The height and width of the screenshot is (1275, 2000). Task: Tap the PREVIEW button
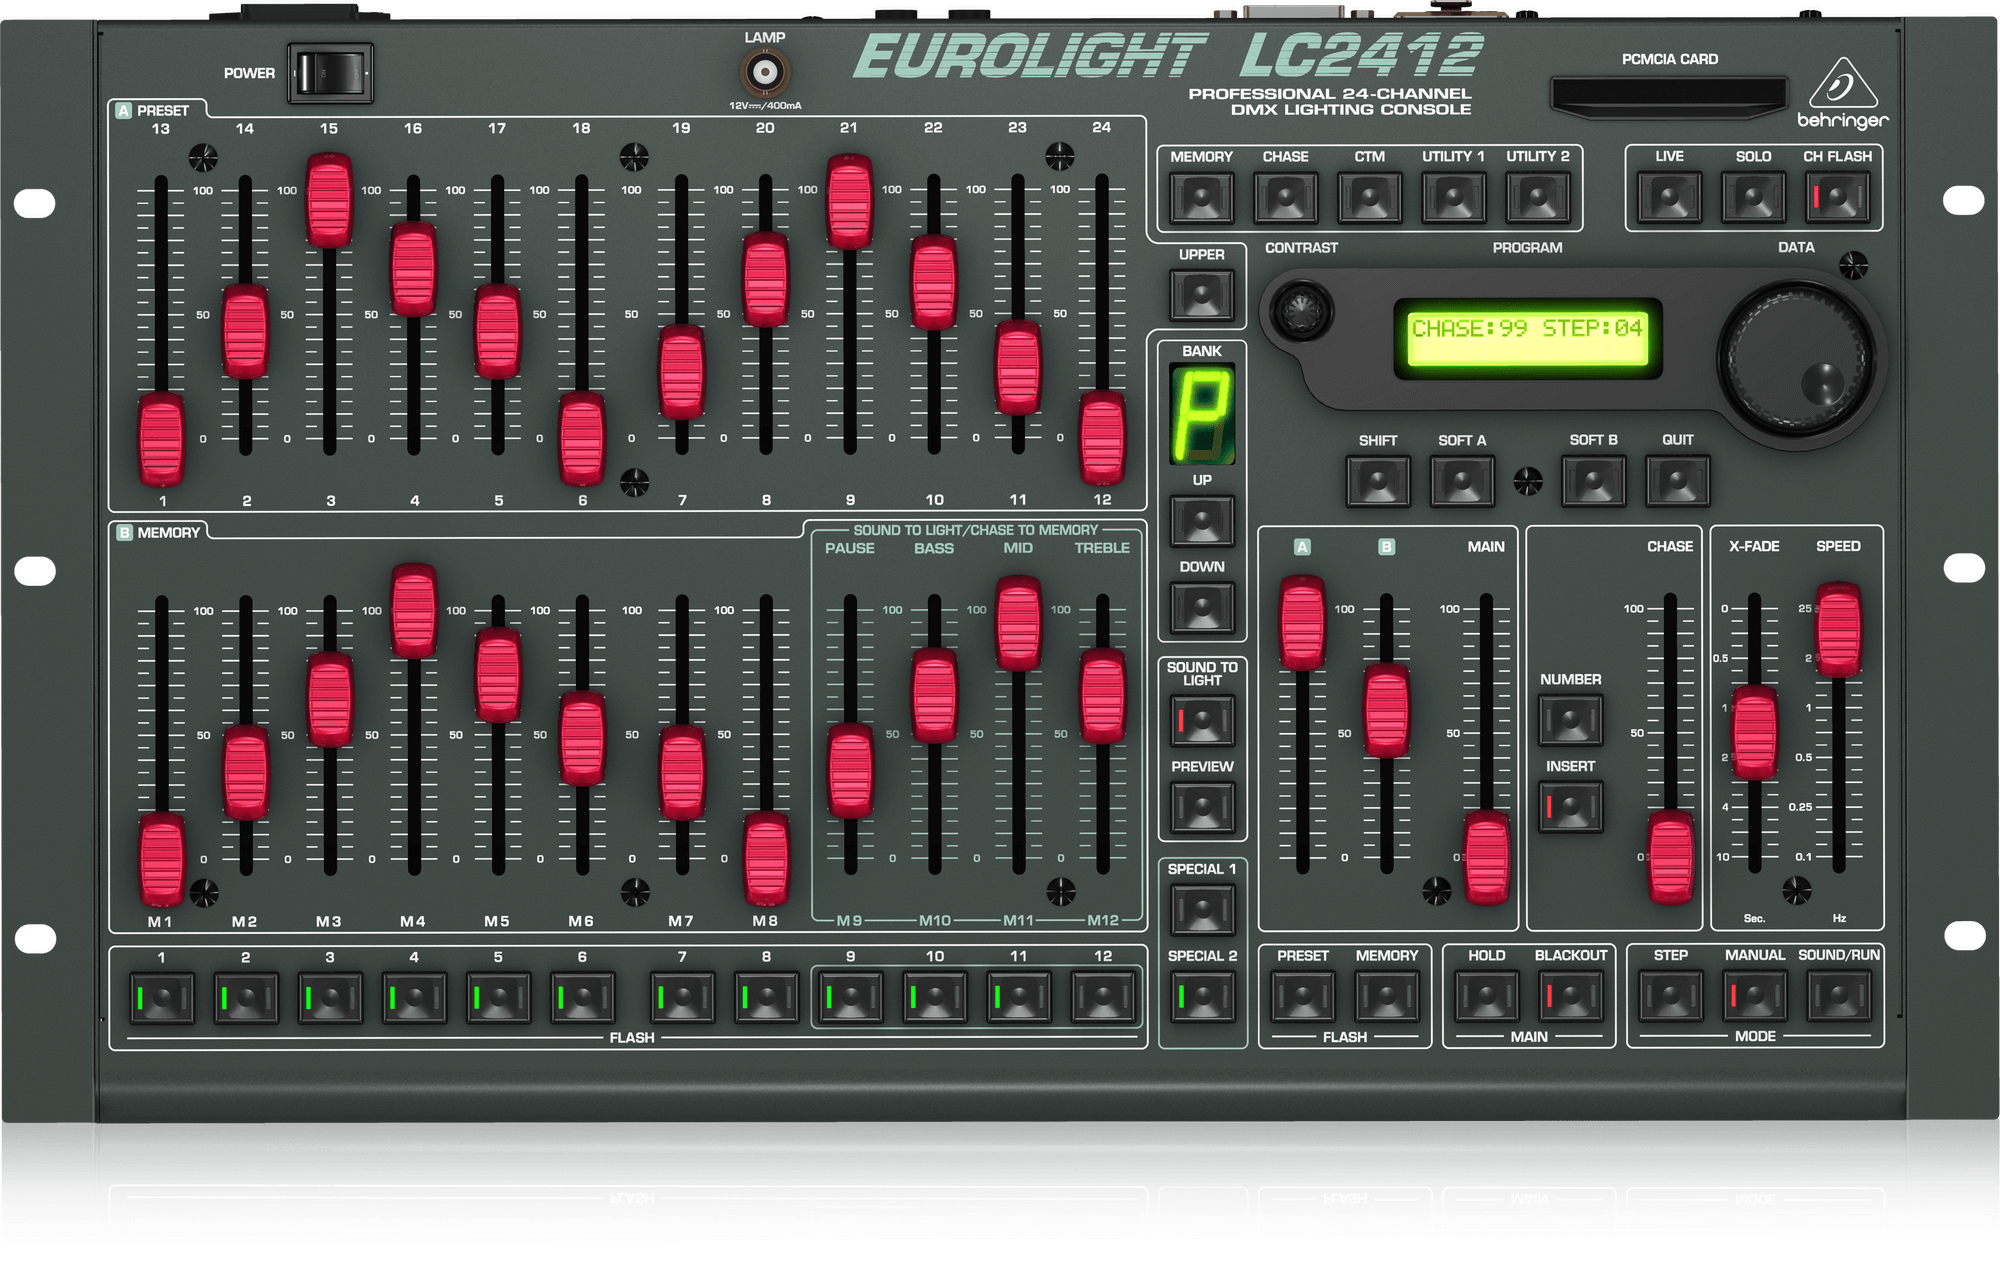pyautogui.click(x=1201, y=808)
